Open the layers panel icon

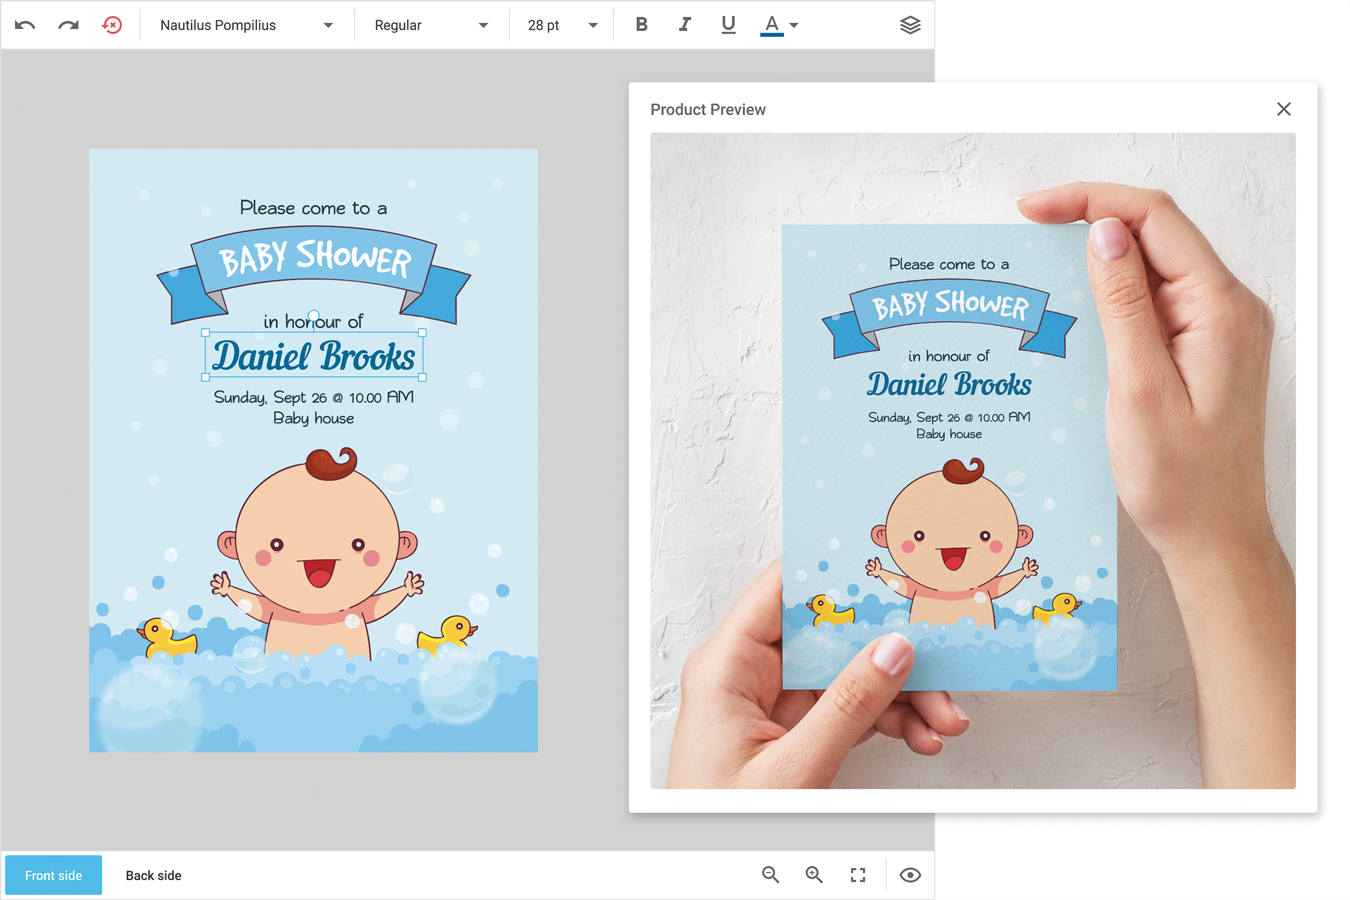(x=910, y=25)
